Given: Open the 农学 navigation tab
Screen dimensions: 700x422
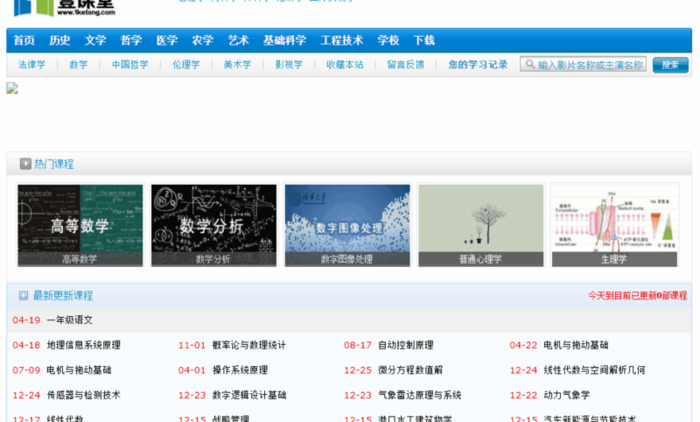Looking at the screenshot, I should click(203, 41).
